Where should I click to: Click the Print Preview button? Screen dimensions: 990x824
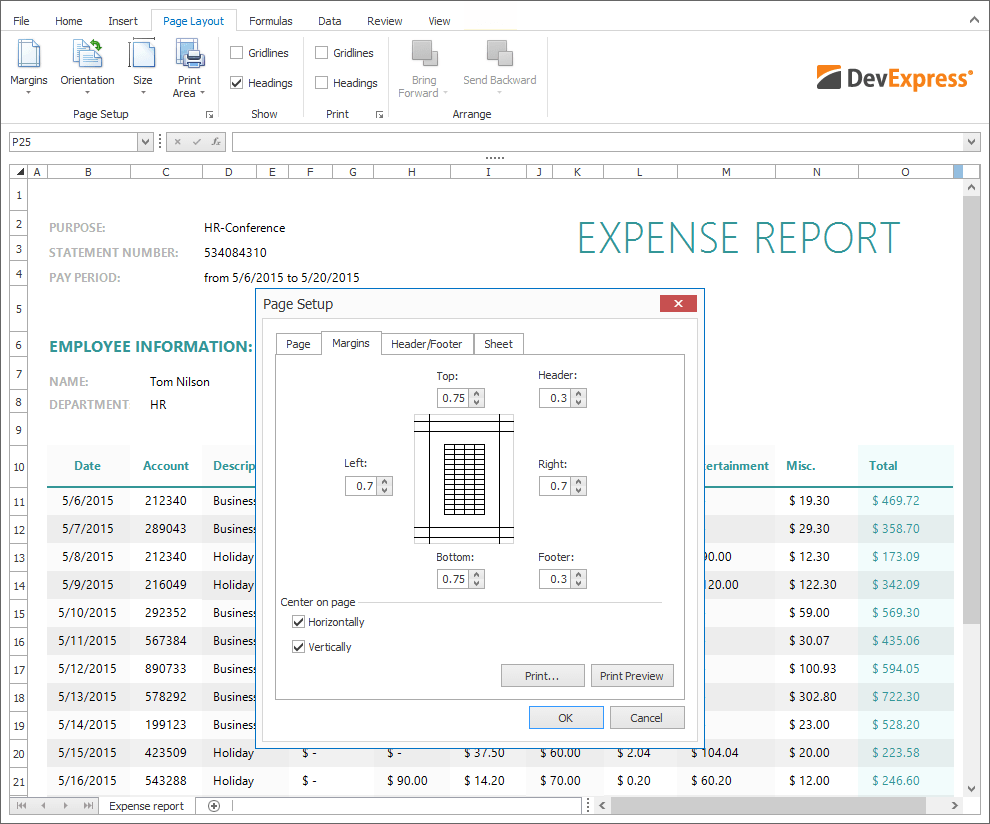point(632,676)
